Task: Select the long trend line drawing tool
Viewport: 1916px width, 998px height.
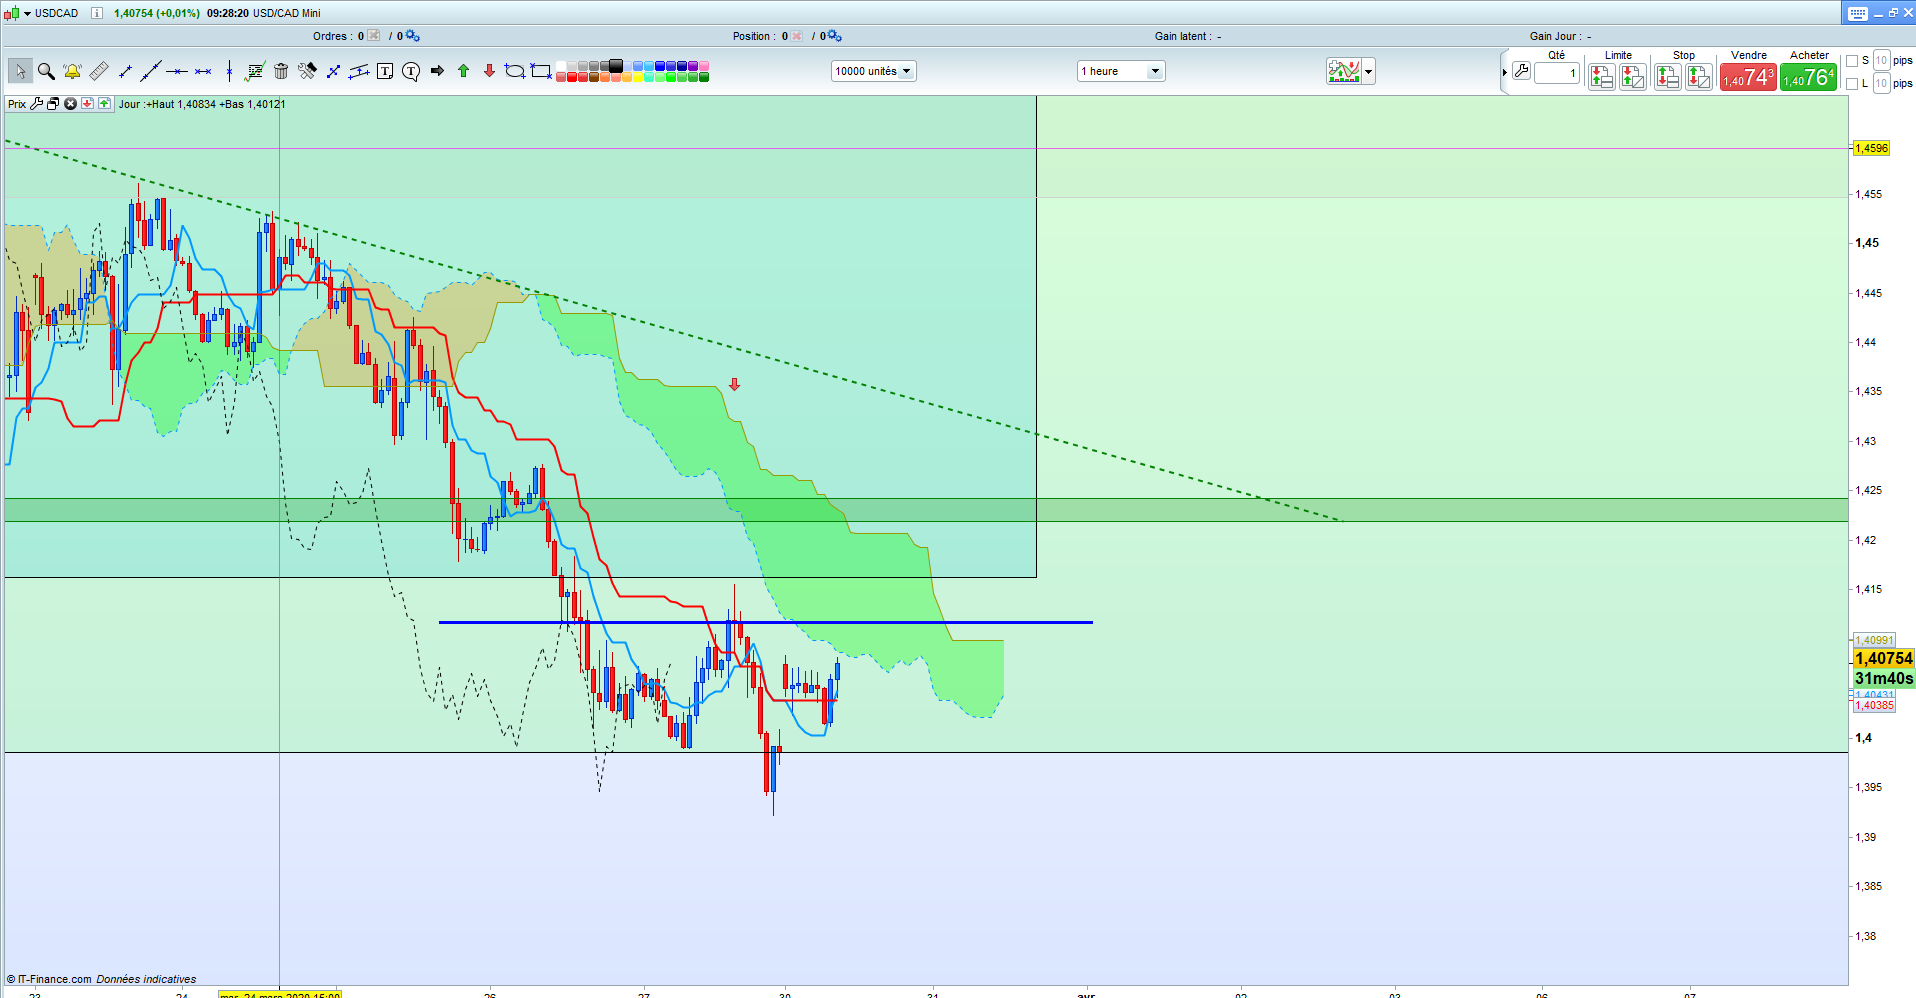Action: coord(151,71)
